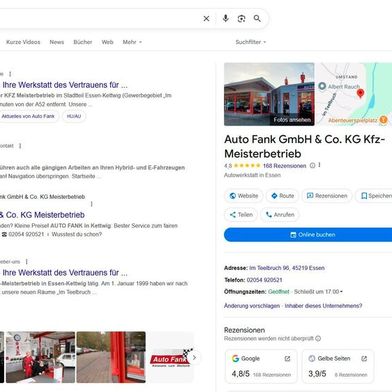Open & Co. KG Meisterbetrieb result title
Viewport: 392px width, 392px height.
point(42,215)
